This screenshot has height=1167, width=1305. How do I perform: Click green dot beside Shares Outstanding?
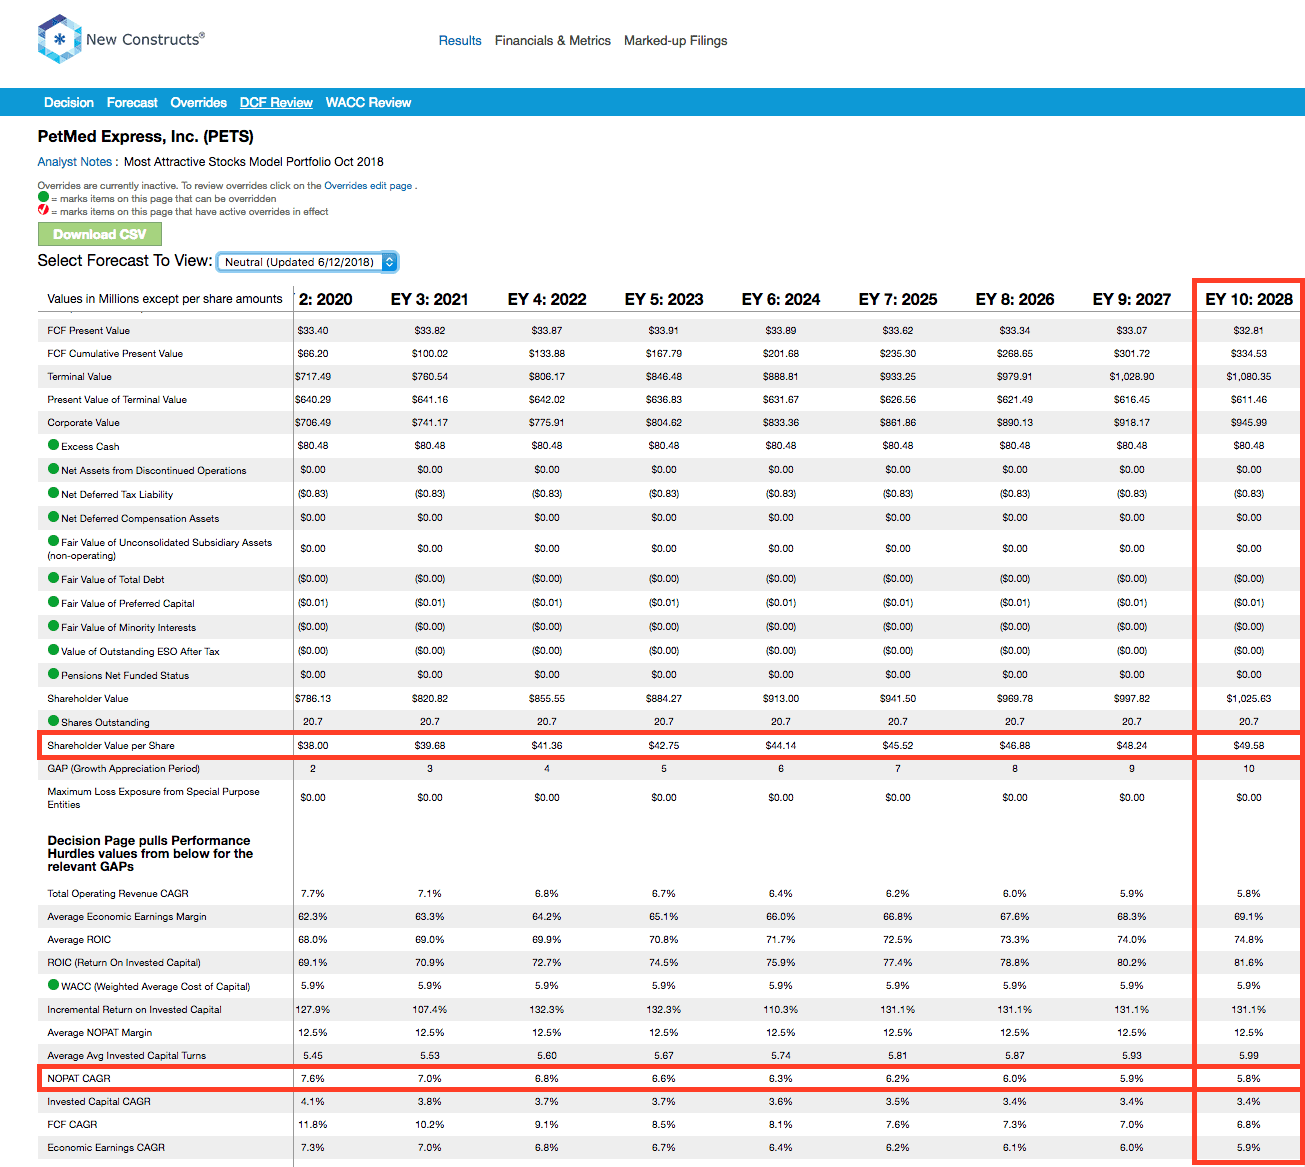54,721
